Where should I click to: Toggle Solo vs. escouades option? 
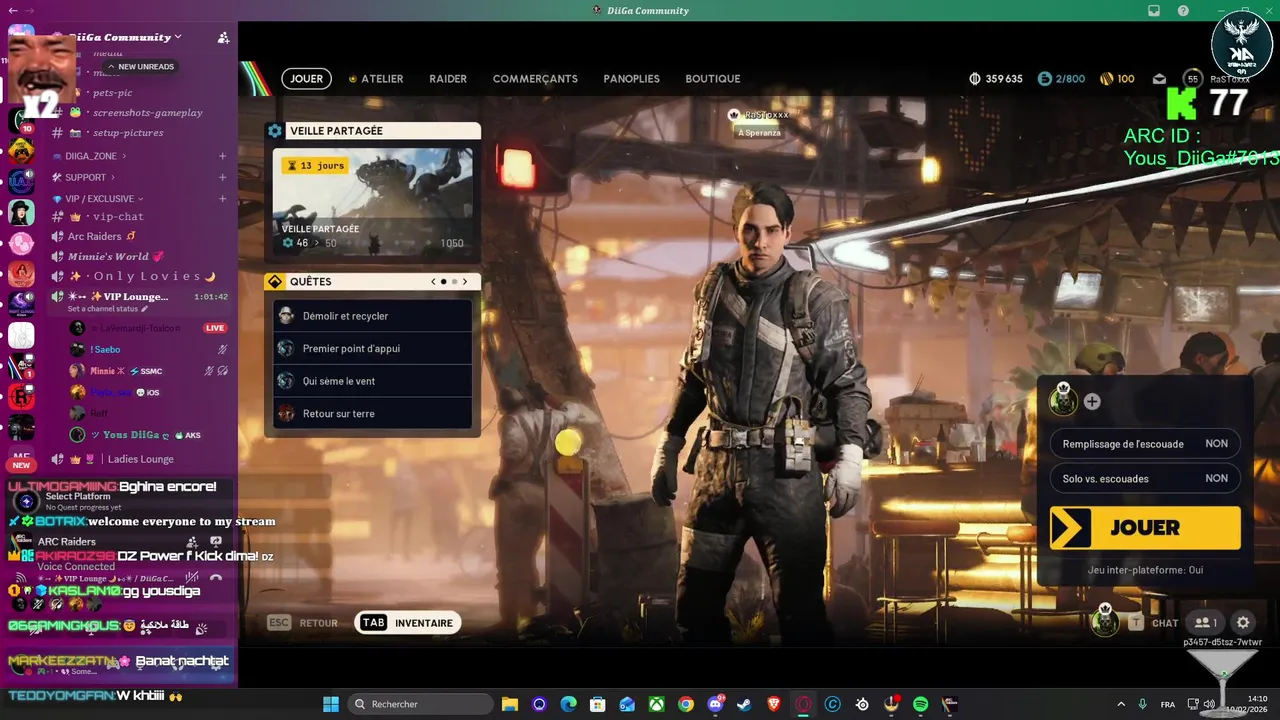coord(1145,478)
